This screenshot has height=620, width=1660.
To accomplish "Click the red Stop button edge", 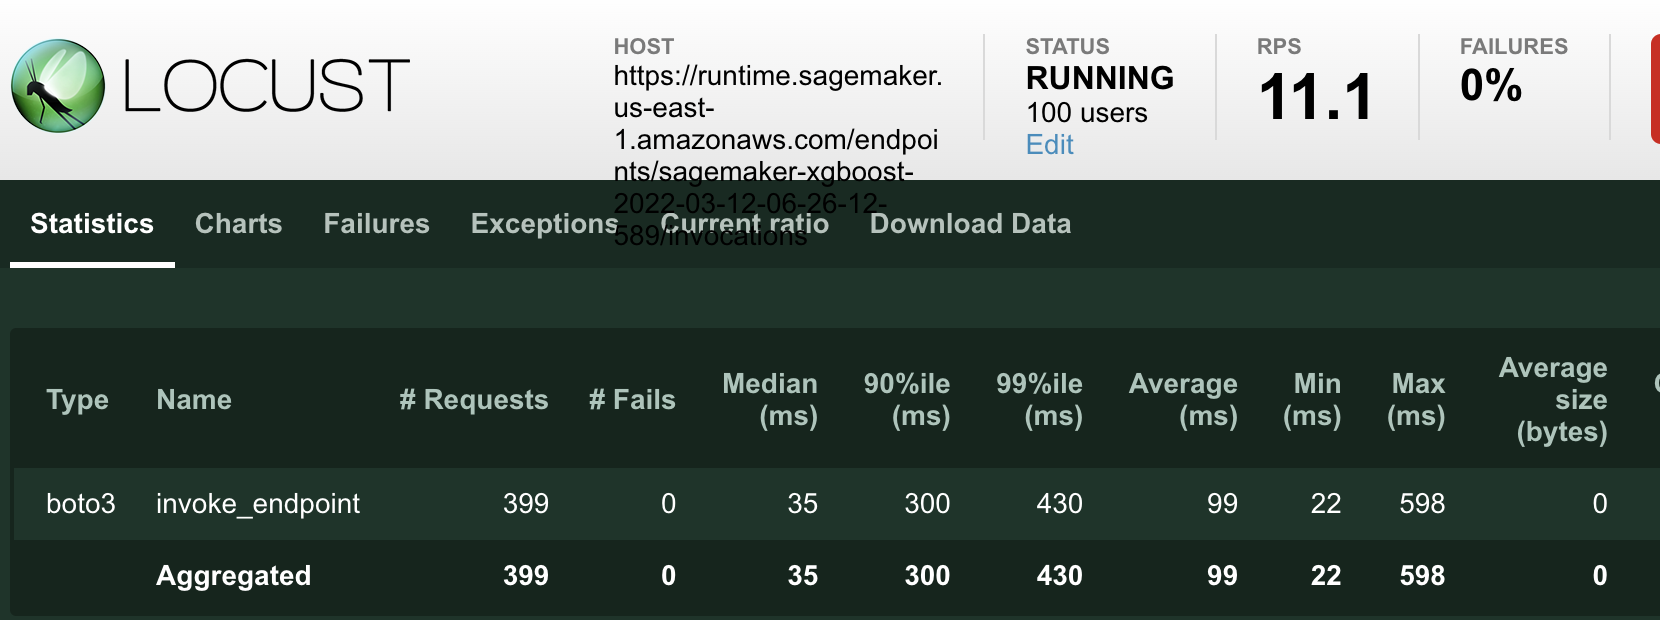I will 1655,88.
